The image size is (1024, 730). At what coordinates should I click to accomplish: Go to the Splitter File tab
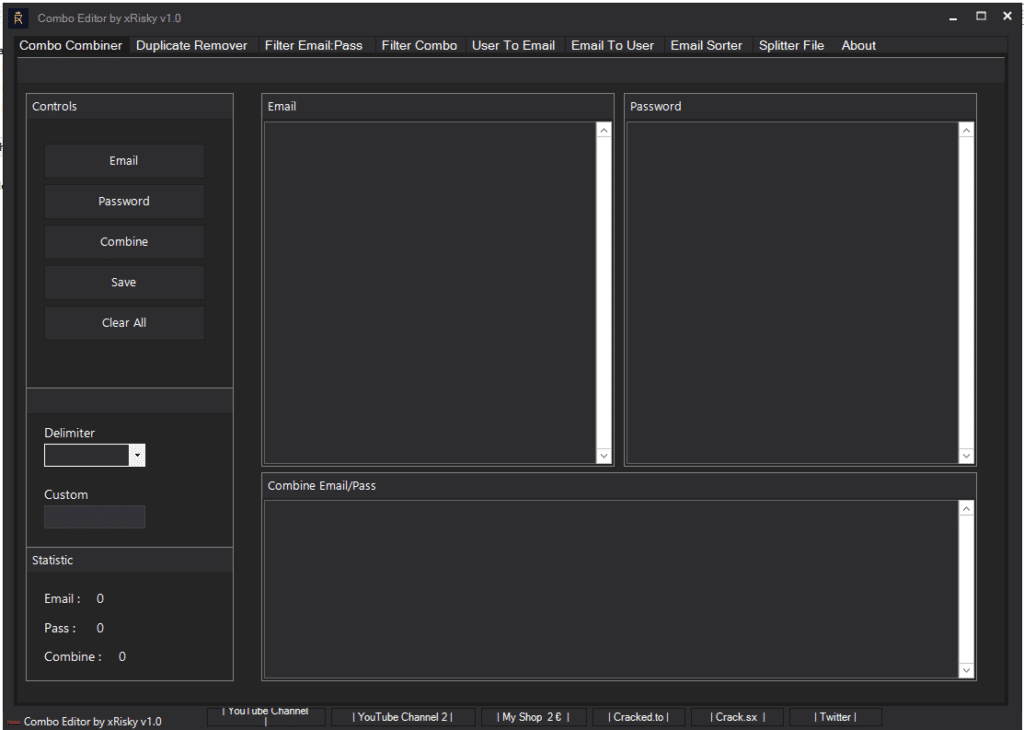point(791,45)
